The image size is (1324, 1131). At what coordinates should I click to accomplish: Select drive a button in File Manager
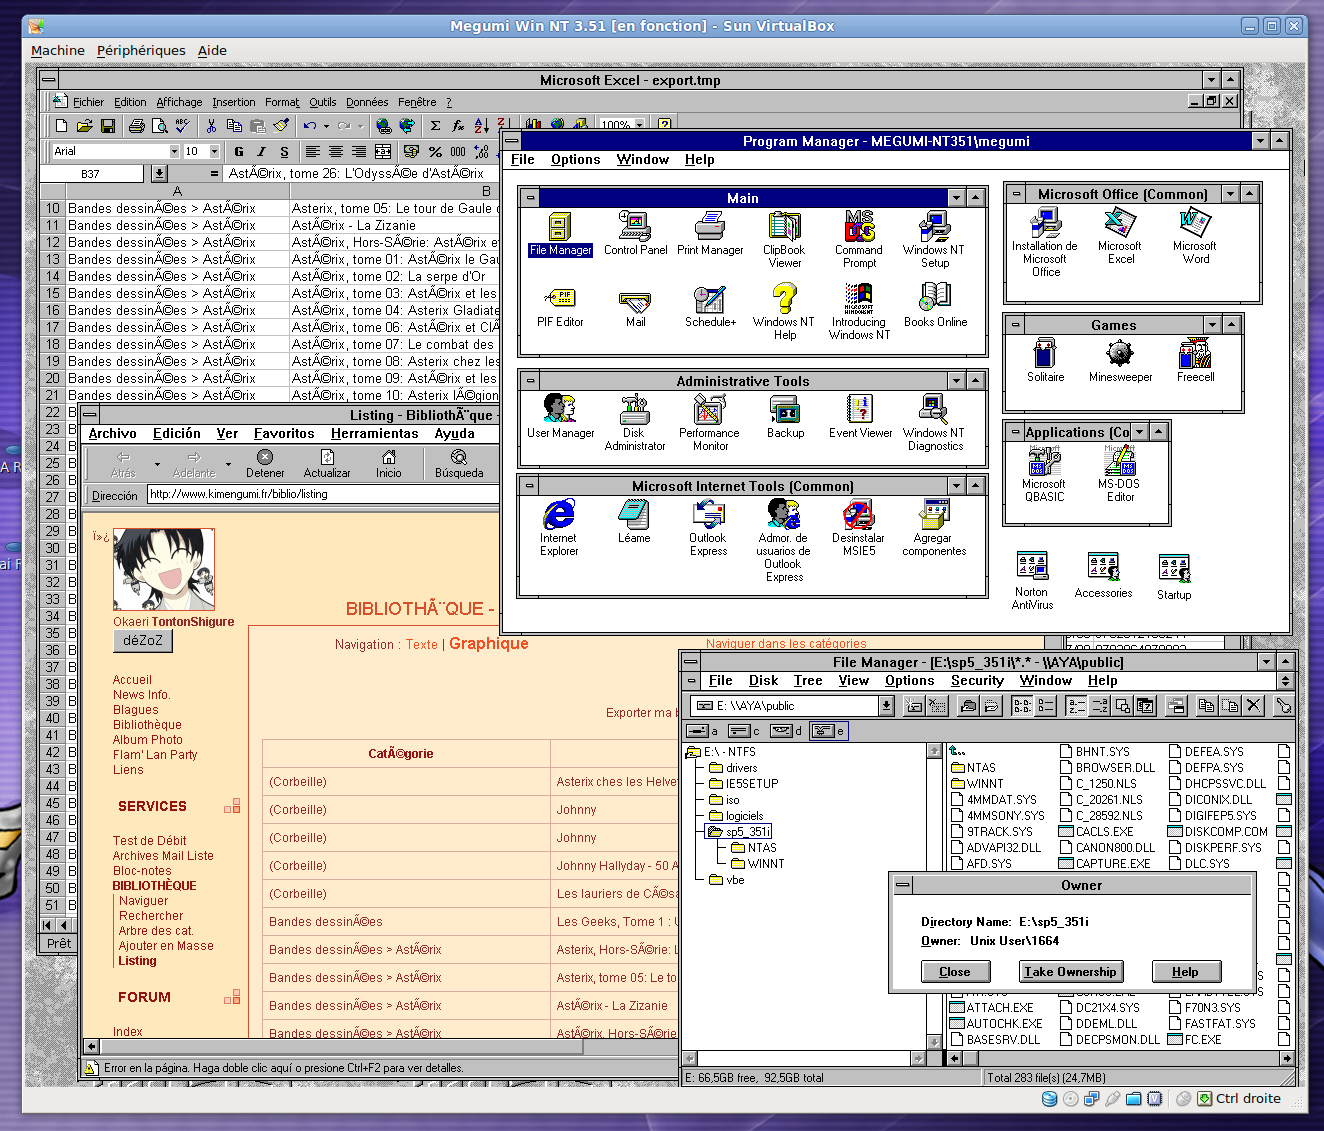[x=702, y=731]
